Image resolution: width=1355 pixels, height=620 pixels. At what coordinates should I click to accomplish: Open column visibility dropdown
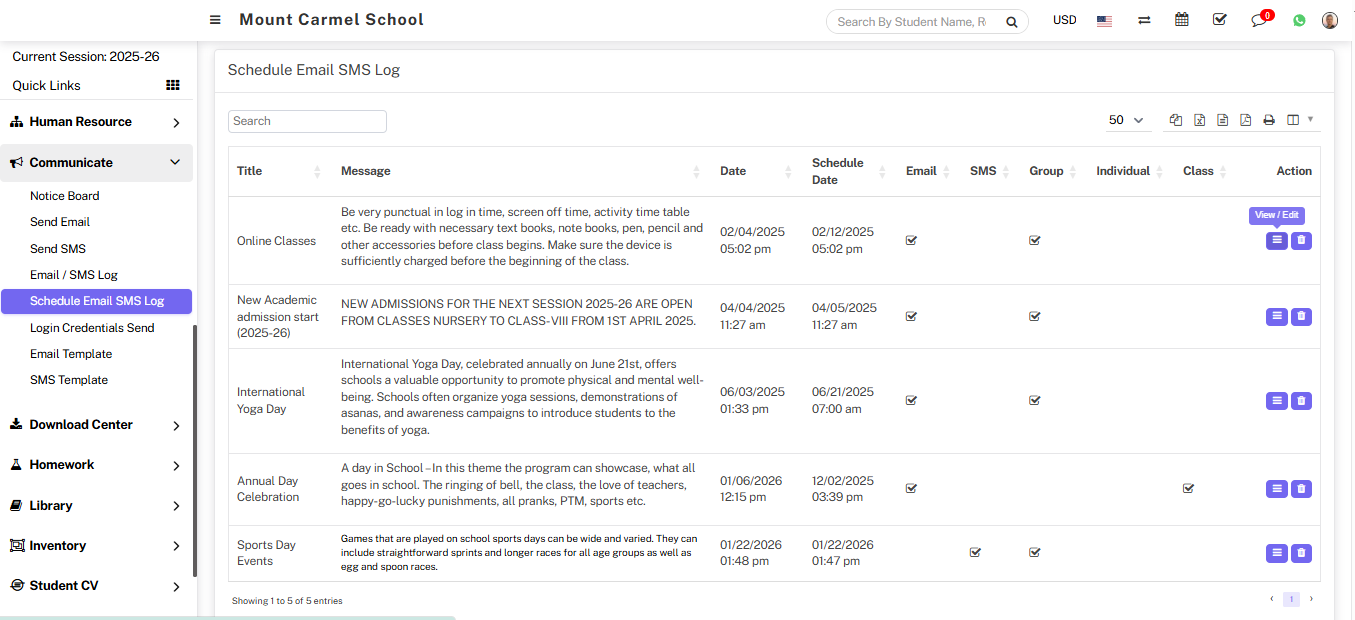click(x=1300, y=120)
